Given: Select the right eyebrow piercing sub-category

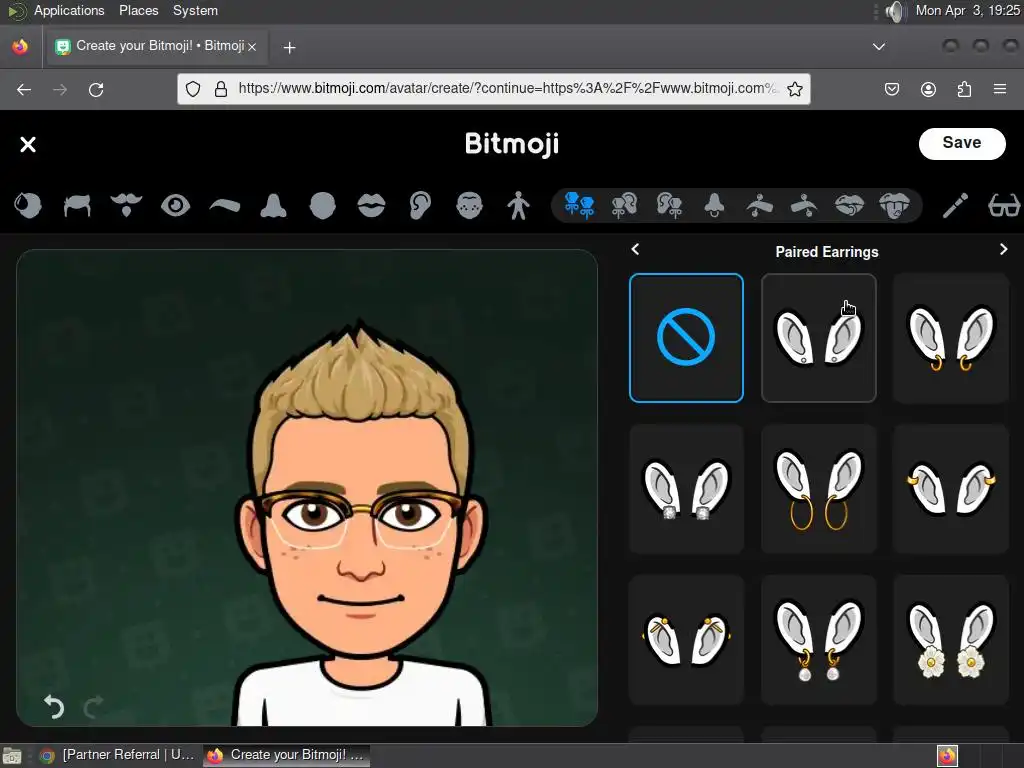Looking at the screenshot, I should click(x=804, y=206).
